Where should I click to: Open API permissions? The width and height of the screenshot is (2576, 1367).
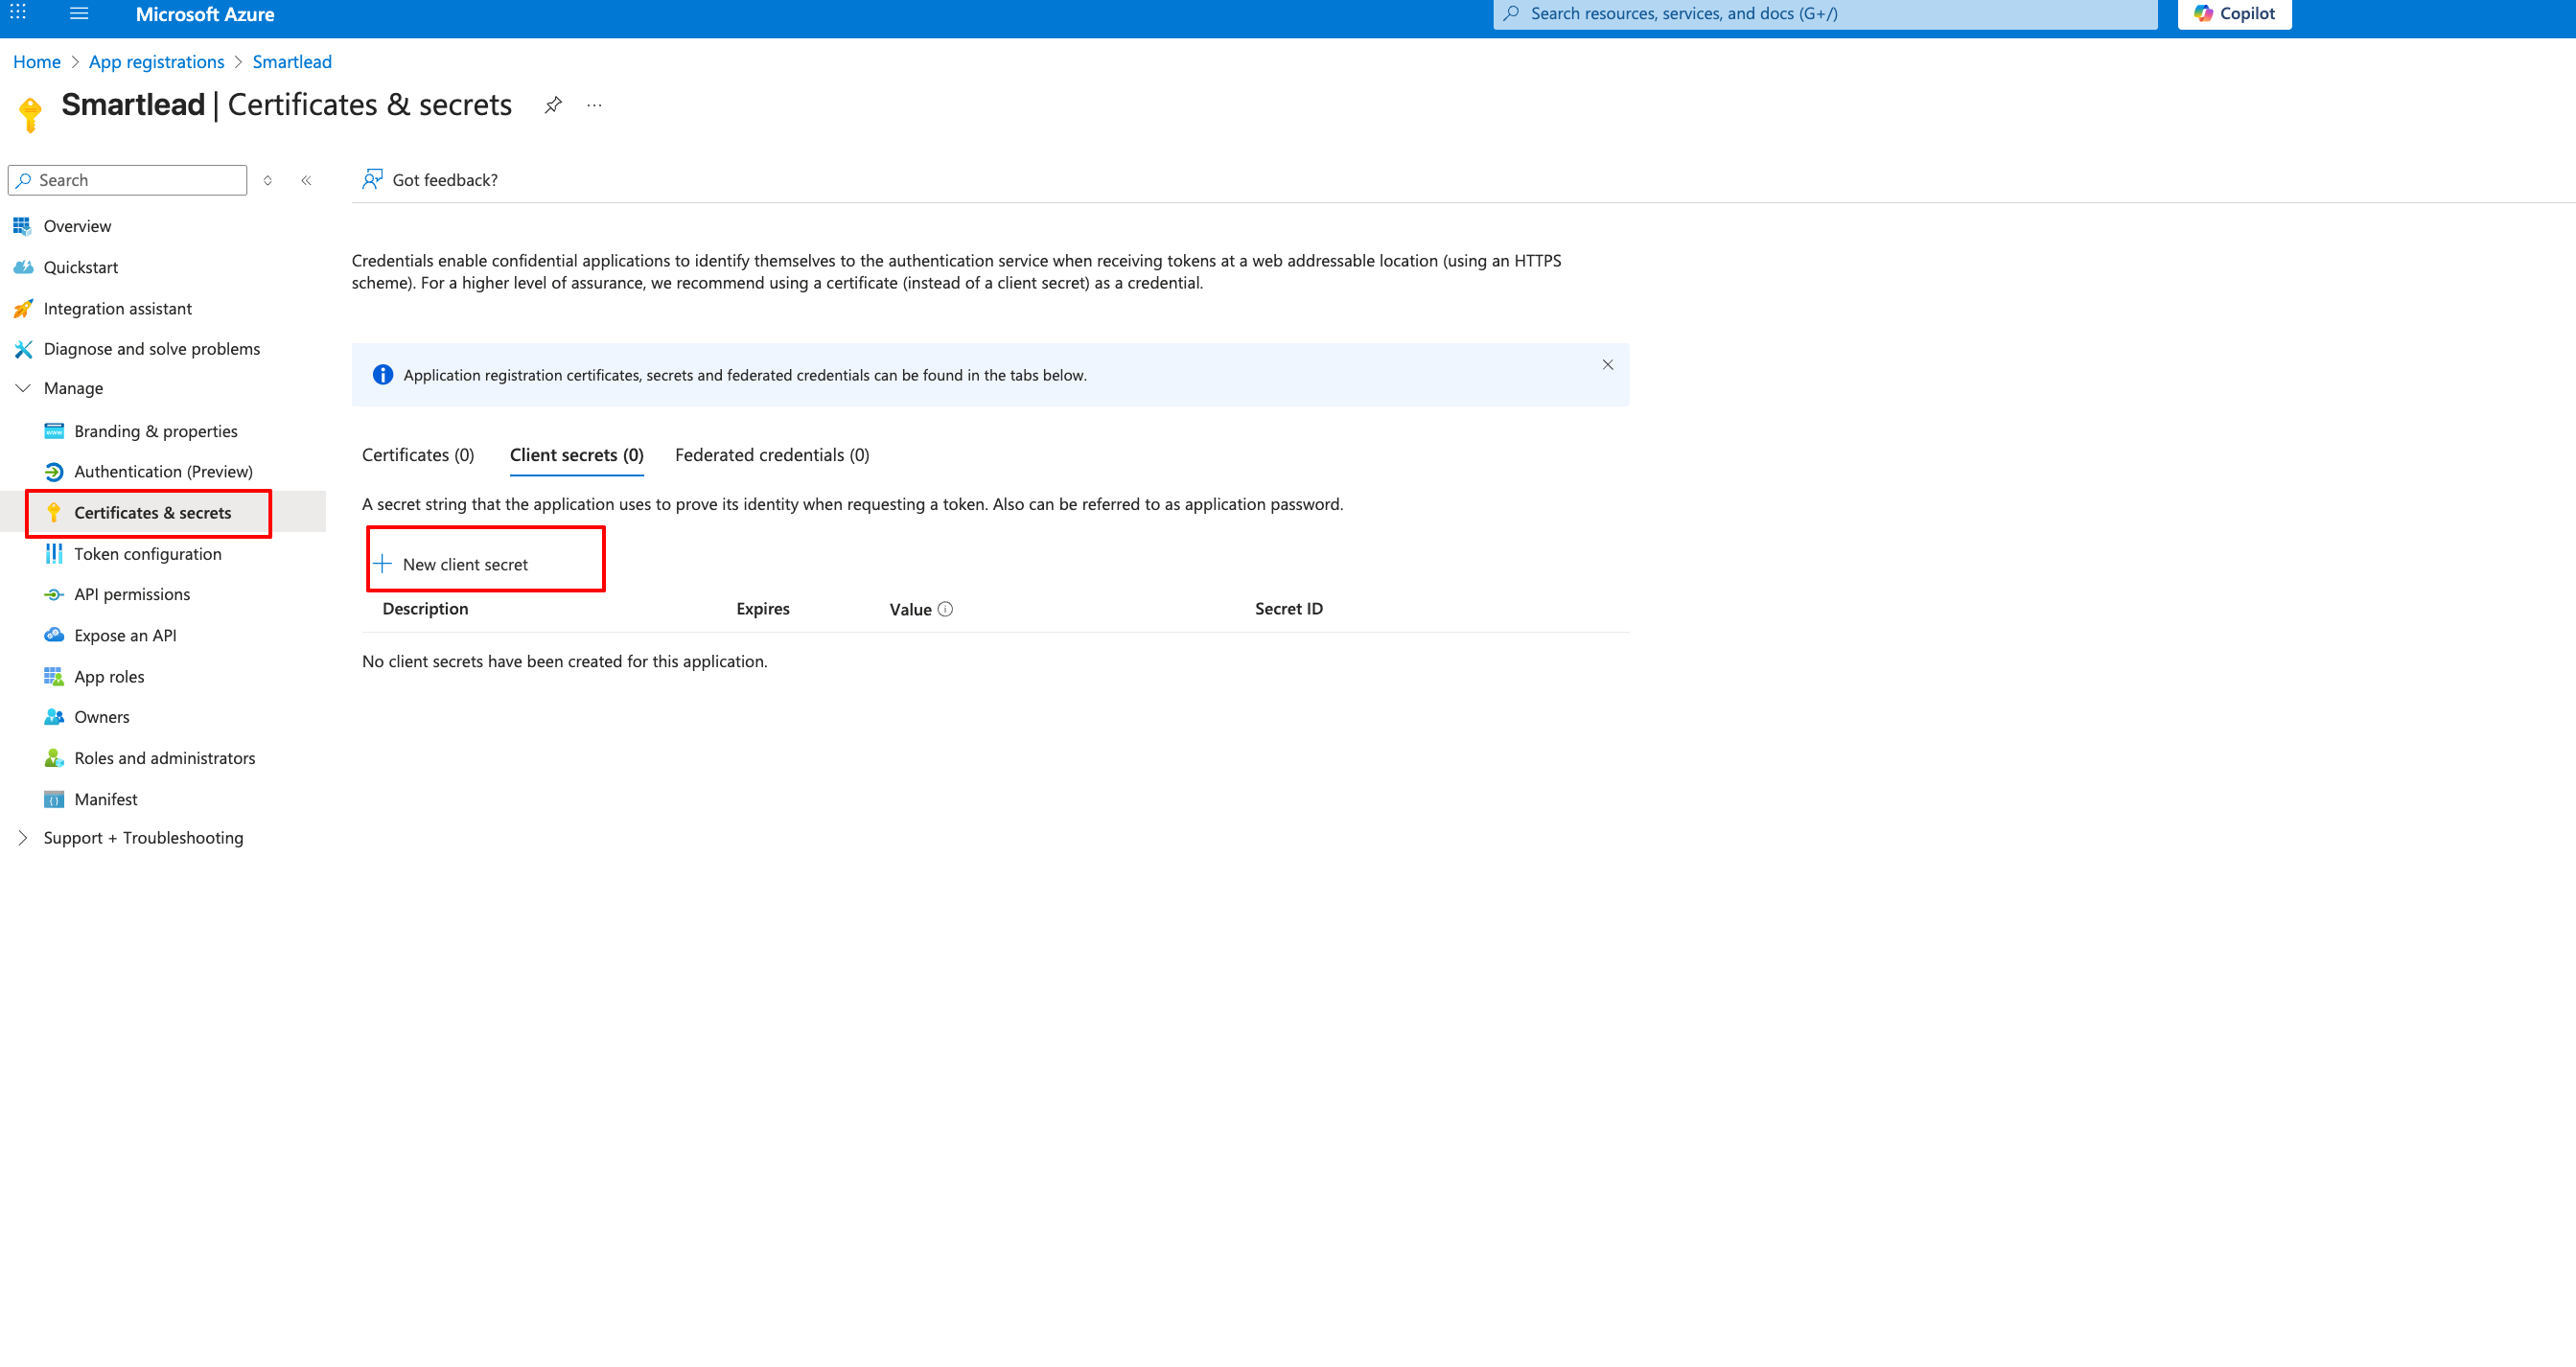[x=132, y=594]
